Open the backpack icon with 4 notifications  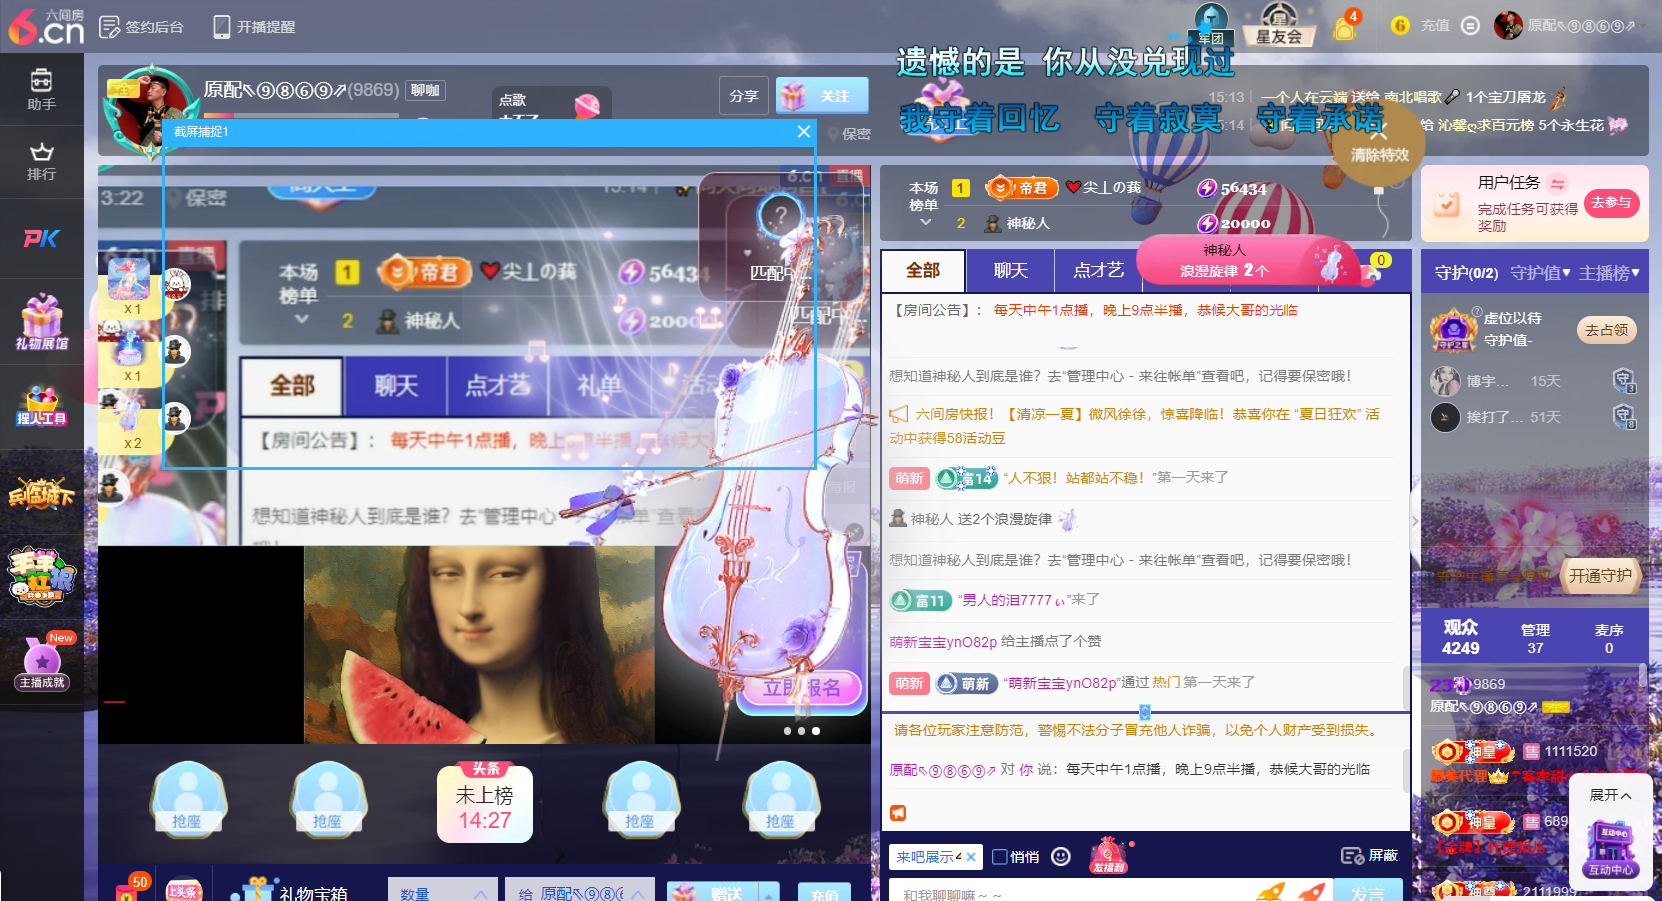(x=1346, y=25)
